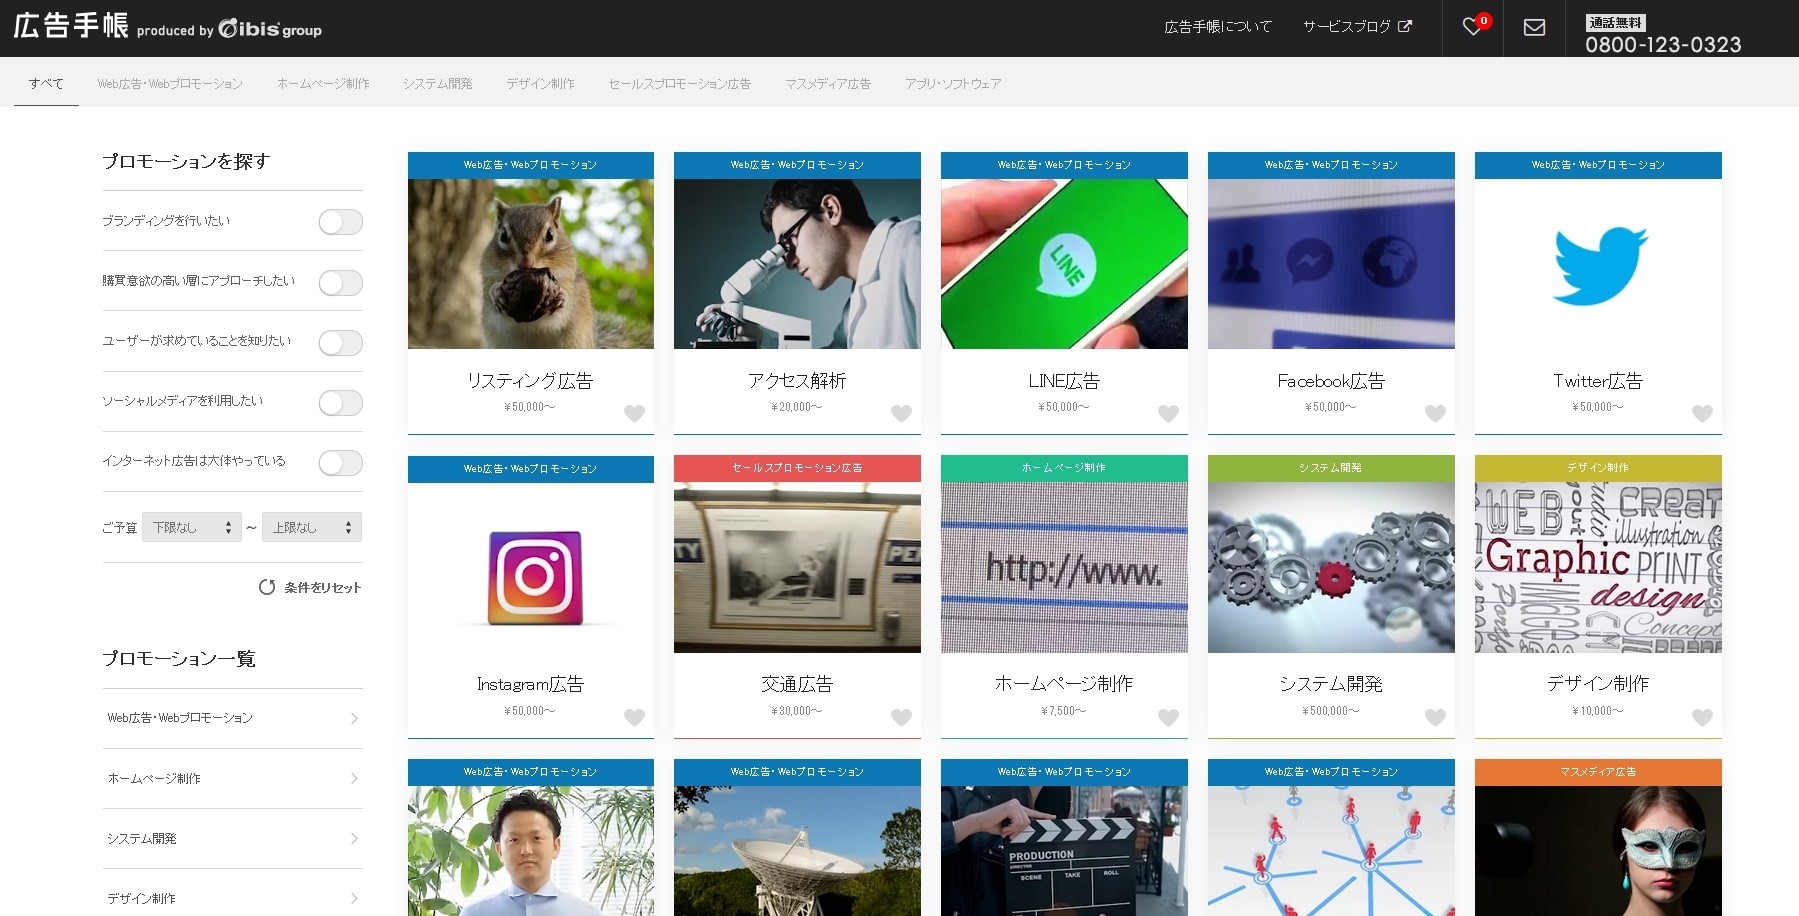Click the ¥500,000〜 price text
Viewport: 1799px width, 916px height.
point(1331,711)
